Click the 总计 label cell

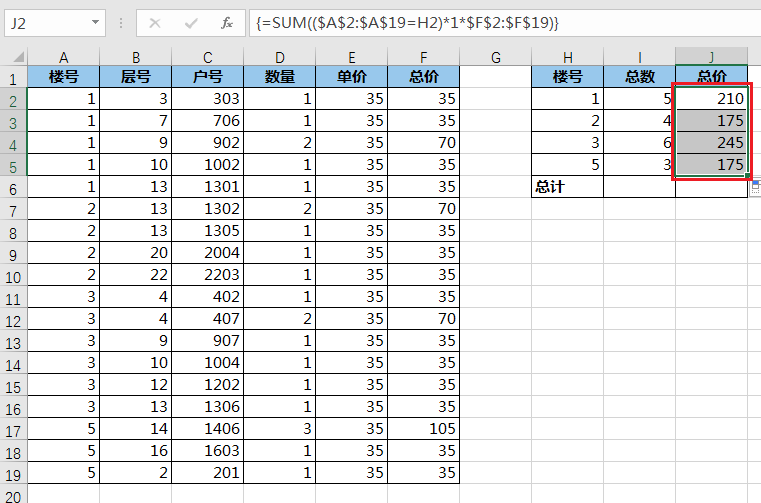tap(567, 186)
